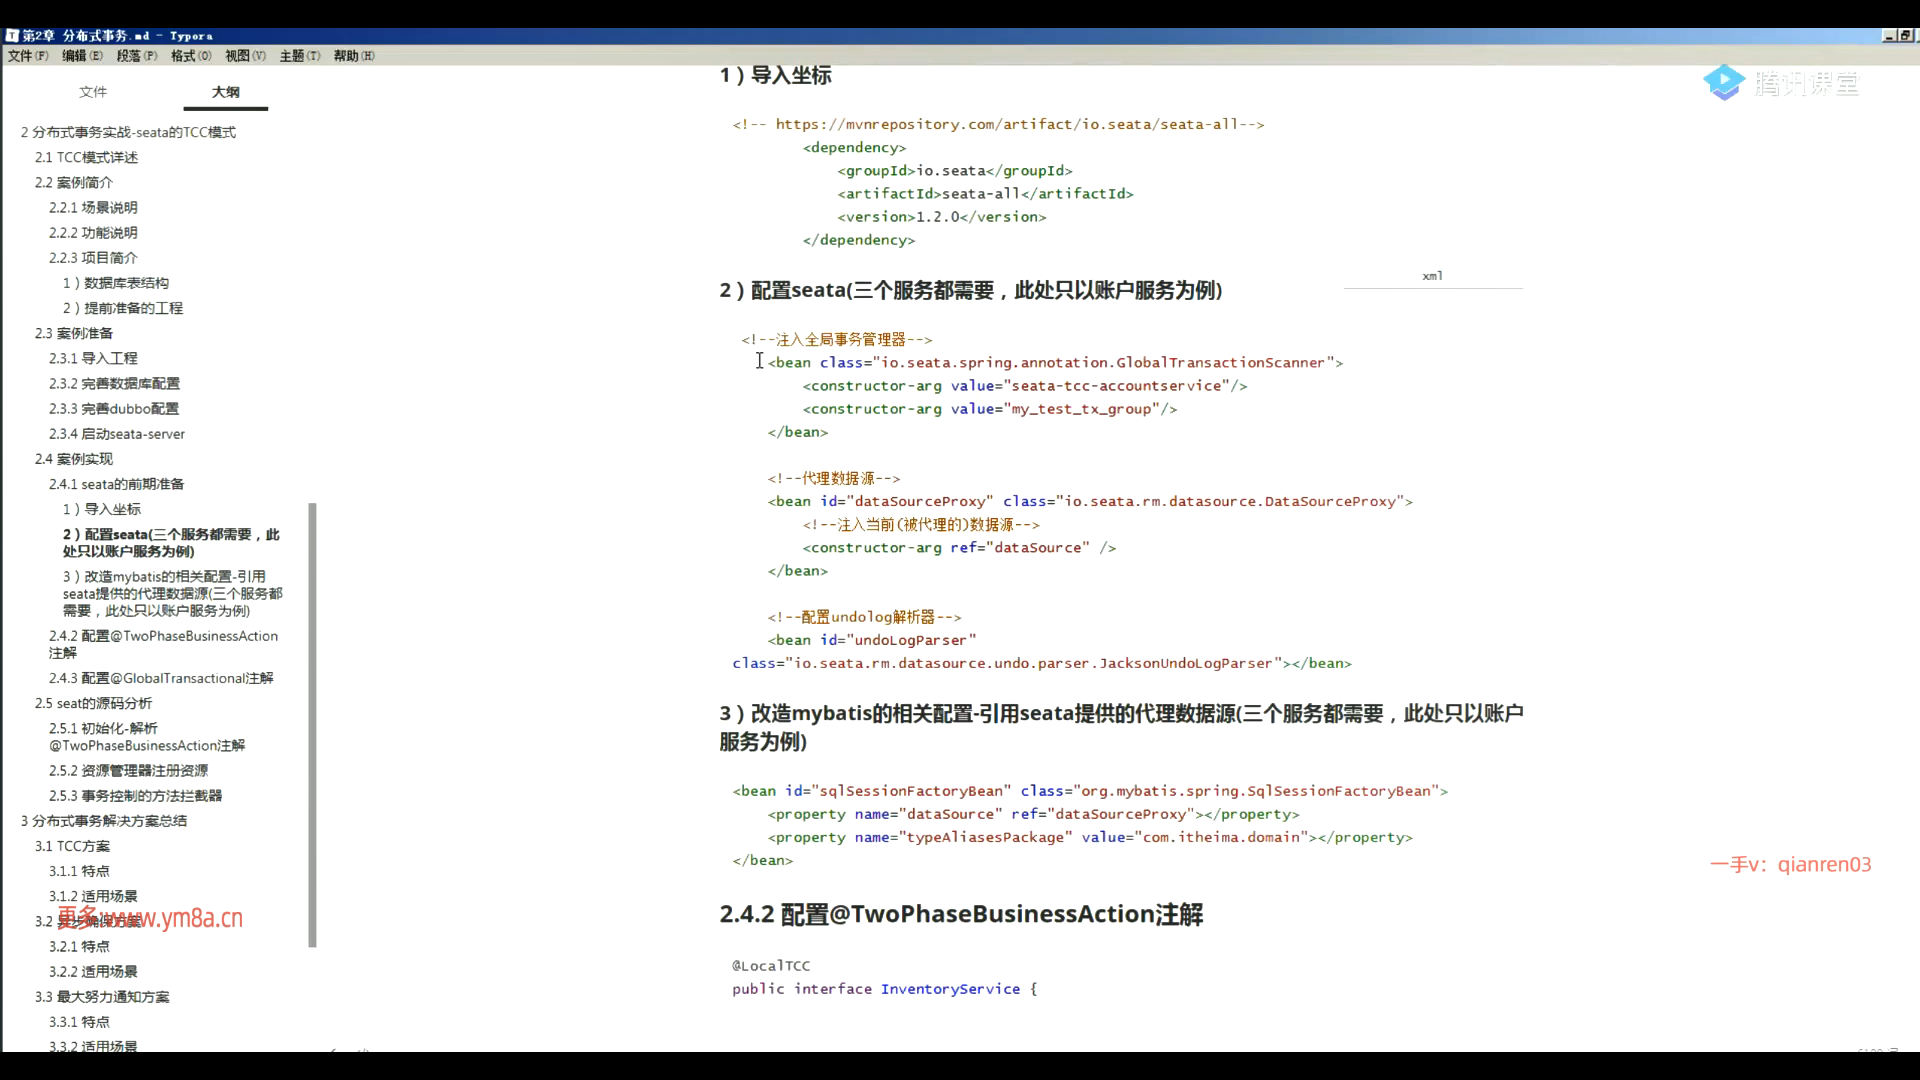
Task: Go to 2.4.2 配置@TwoPhaseBusinessAction注解 in outline
Action: (x=163, y=636)
